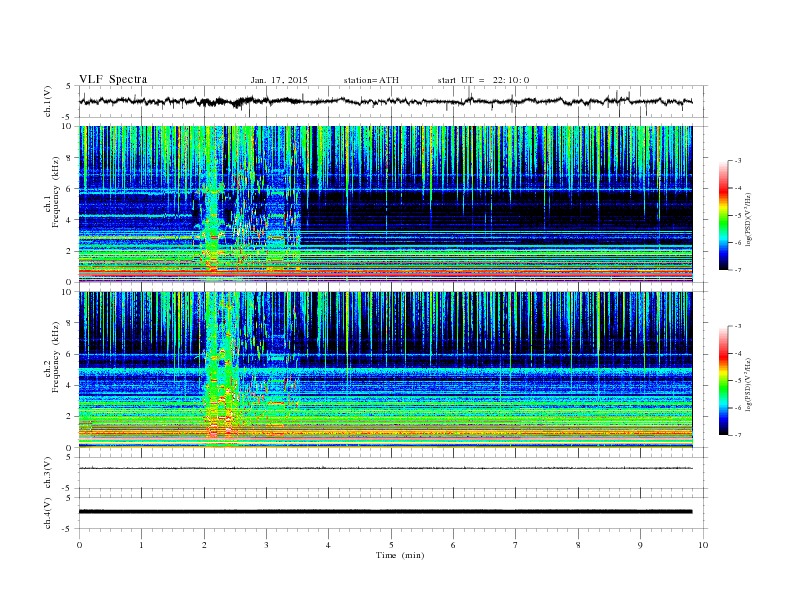Click the time axis tick label "4"
The height and width of the screenshot is (612, 792).
[x=328, y=545]
